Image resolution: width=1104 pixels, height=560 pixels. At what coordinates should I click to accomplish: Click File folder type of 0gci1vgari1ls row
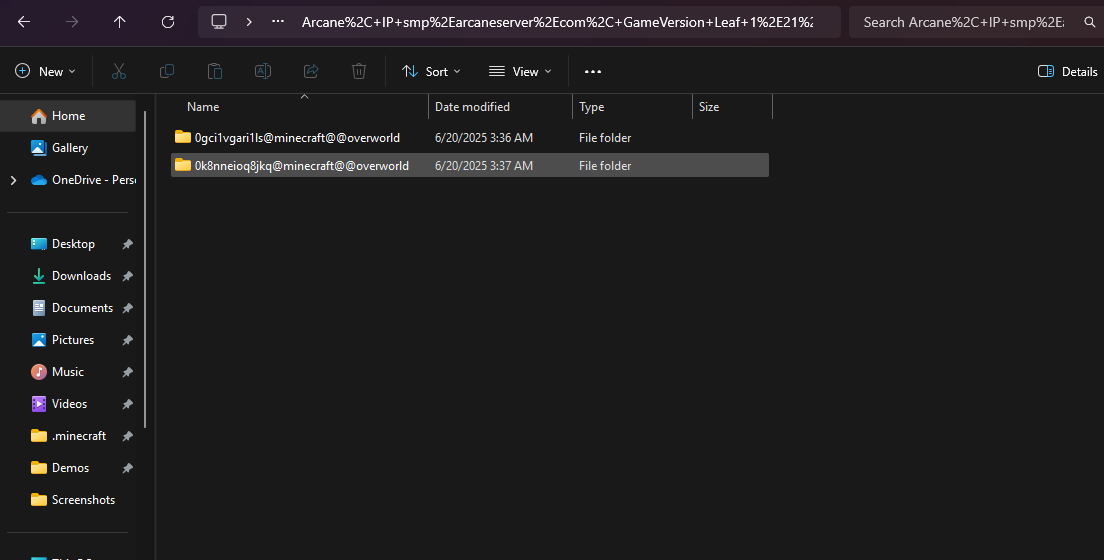click(605, 138)
